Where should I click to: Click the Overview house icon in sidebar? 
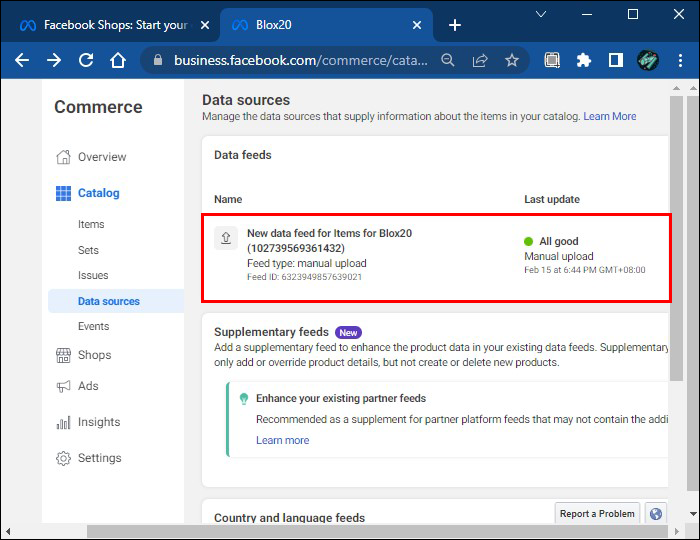[64, 157]
